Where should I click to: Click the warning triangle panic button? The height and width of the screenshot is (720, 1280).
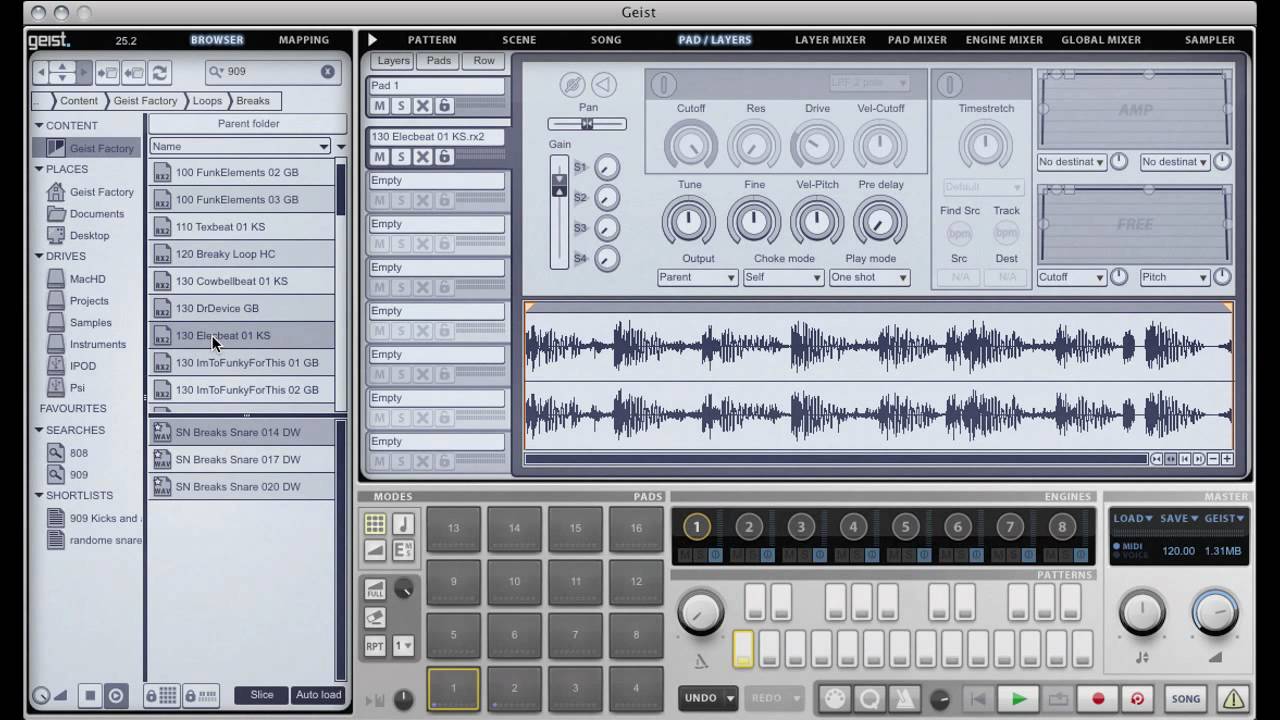click(x=1233, y=699)
